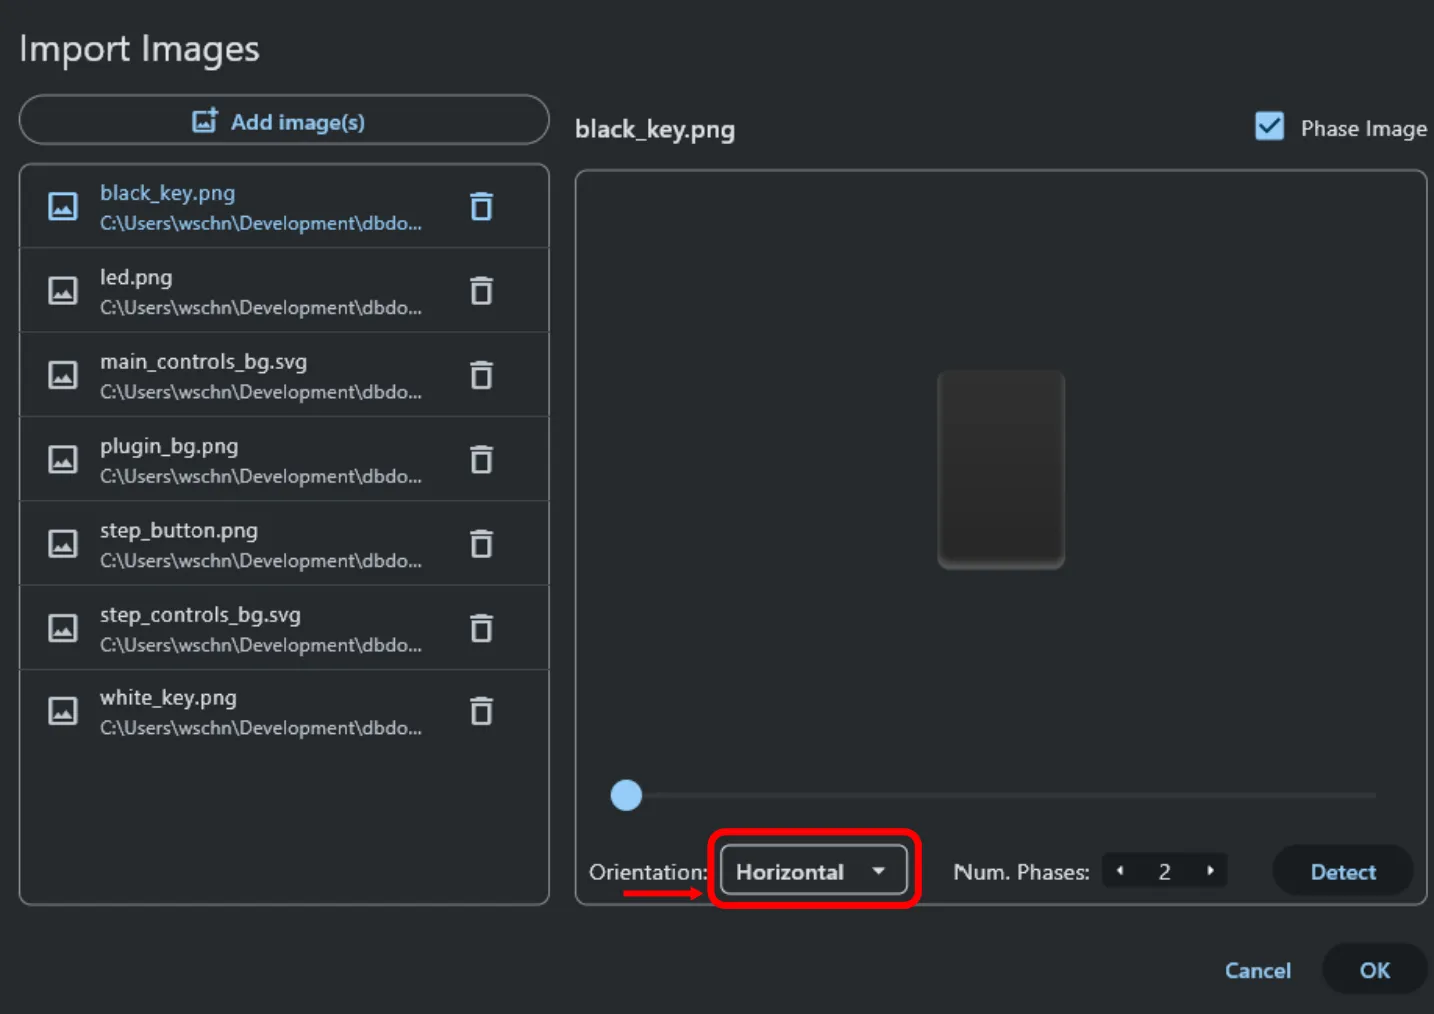Click the image icon beside step_controls_bg.svg

click(63, 628)
